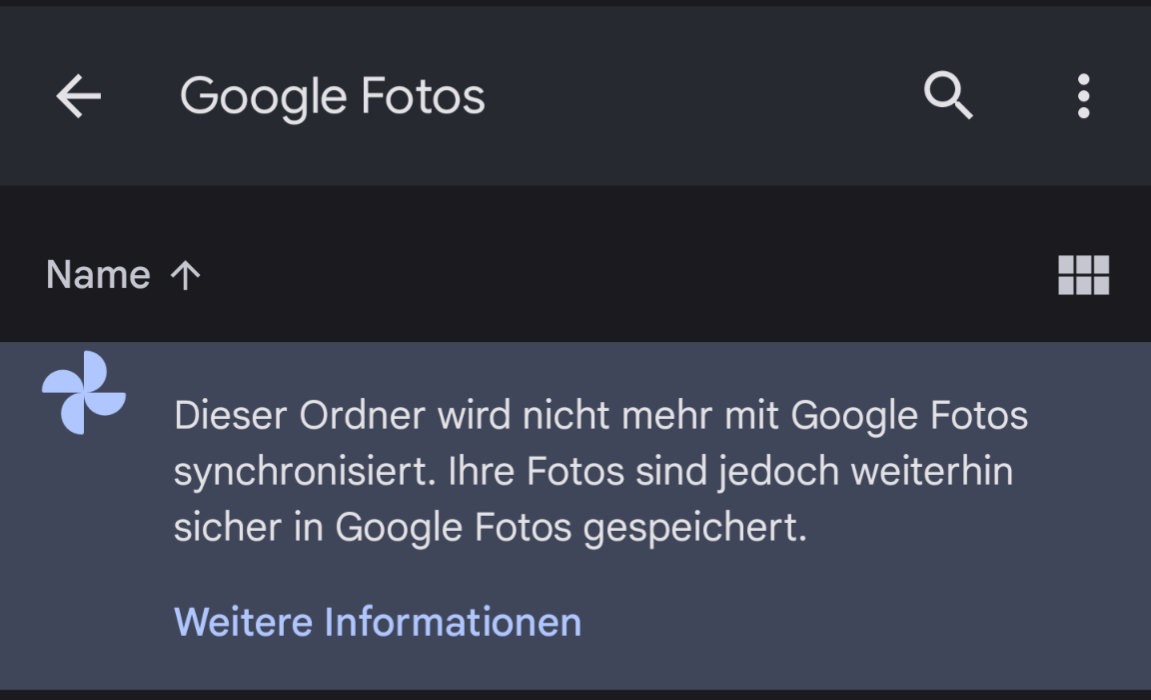
Task: Tap the Google Fotos pinwheel icon
Action: [84, 393]
